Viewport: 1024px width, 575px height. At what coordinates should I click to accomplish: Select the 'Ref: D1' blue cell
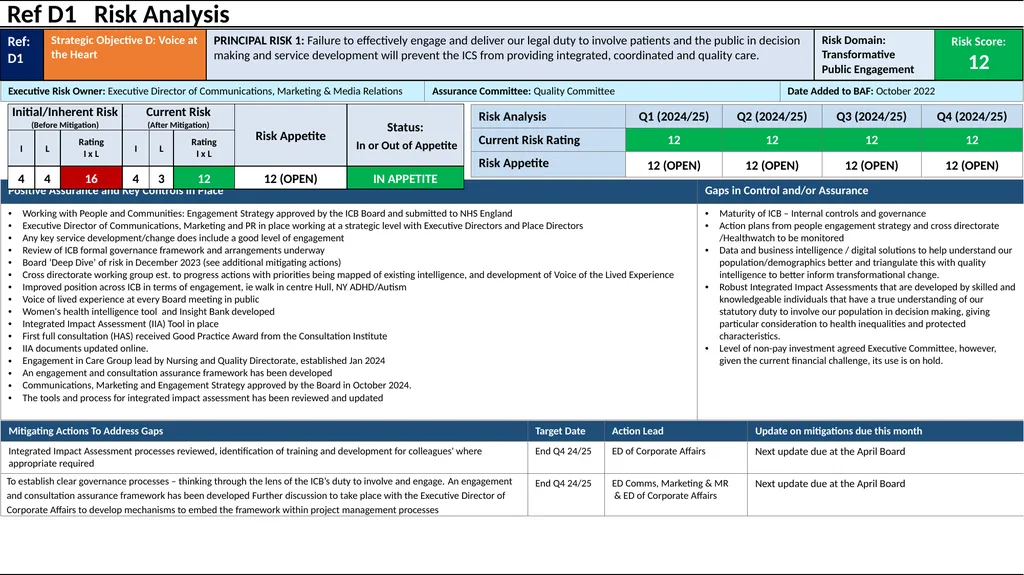coord(22,54)
